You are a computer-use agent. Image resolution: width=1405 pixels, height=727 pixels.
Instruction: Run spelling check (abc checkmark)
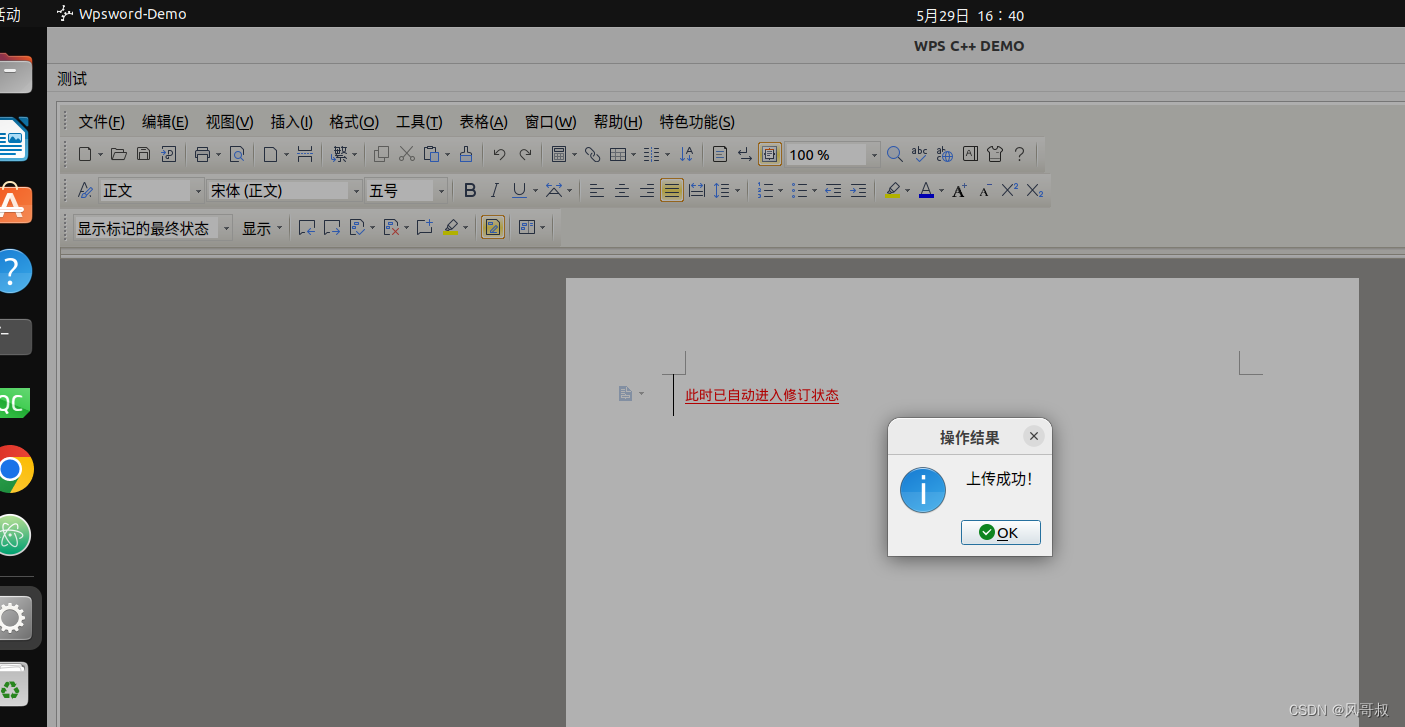[x=919, y=154]
